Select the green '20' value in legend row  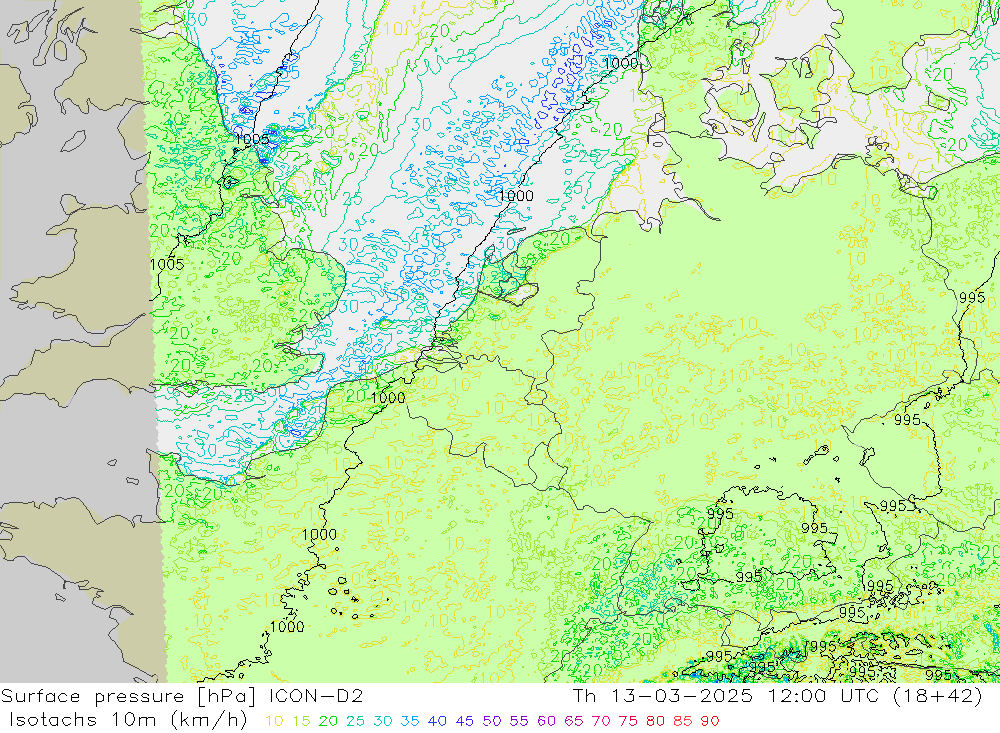(x=328, y=722)
